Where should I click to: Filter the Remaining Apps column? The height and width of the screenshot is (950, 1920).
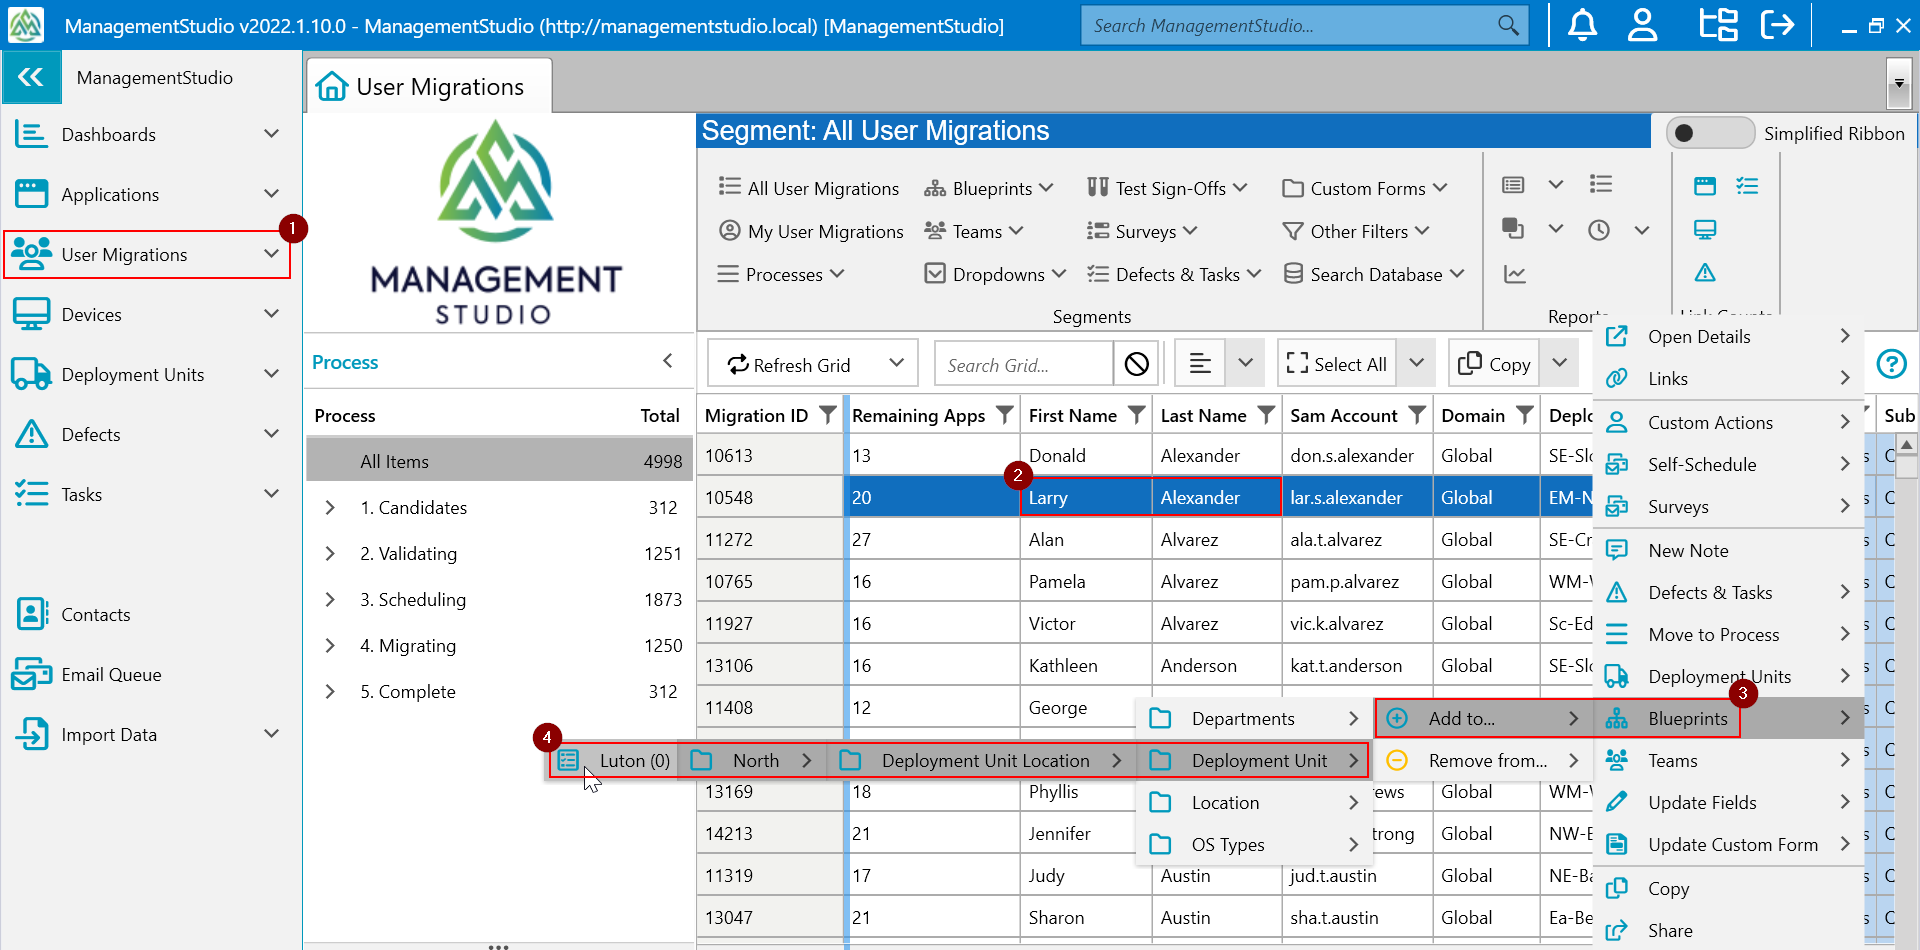pos(1005,415)
